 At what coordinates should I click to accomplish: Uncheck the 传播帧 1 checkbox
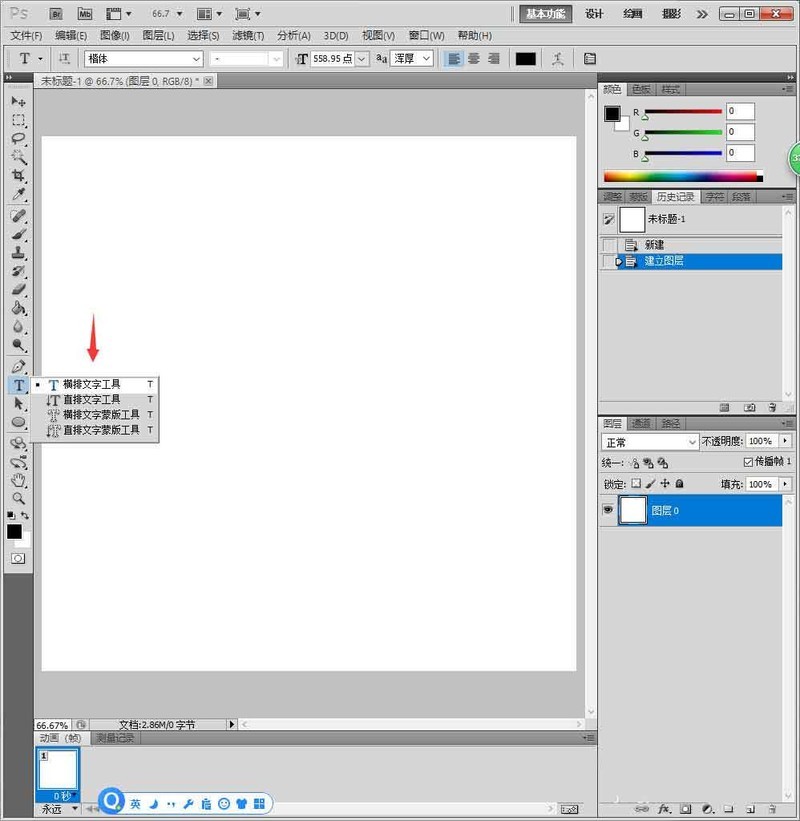click(x=749, y=459)
